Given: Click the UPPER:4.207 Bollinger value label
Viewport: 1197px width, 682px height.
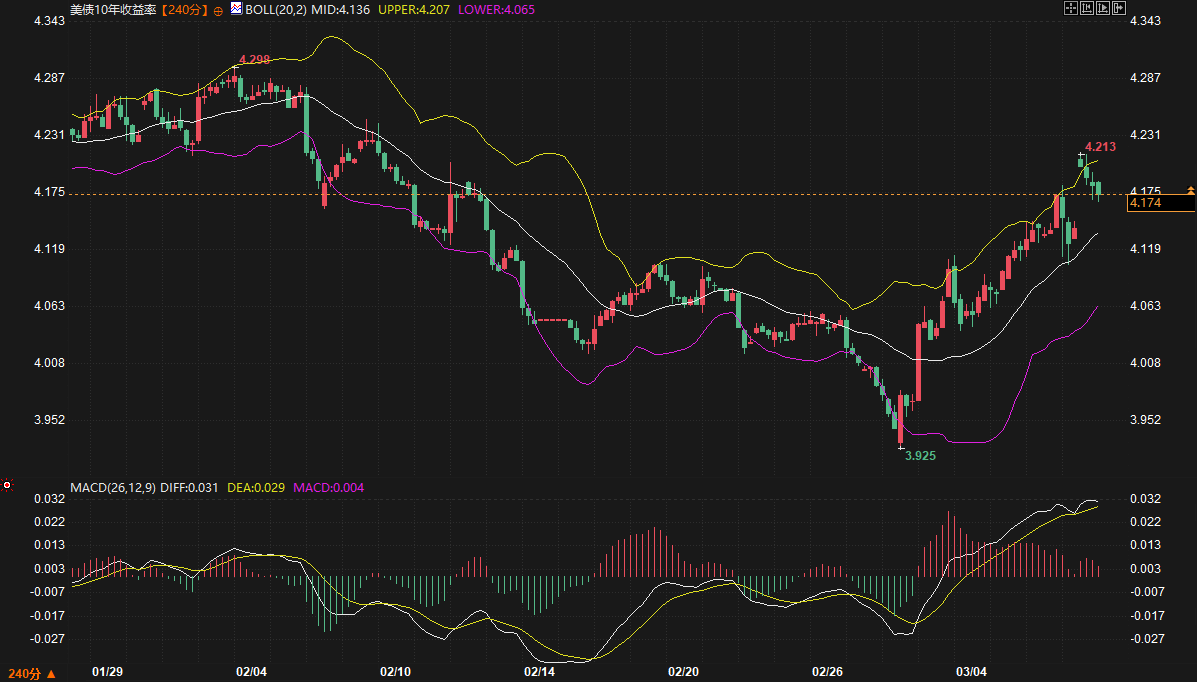Looking at the screenshot, I should 415,9.
